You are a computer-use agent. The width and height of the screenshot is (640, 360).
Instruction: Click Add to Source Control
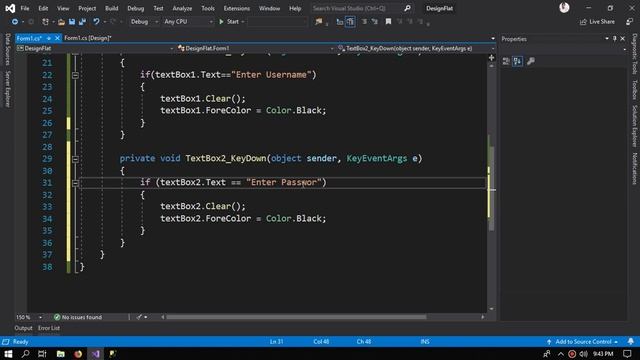coord(583,342)
